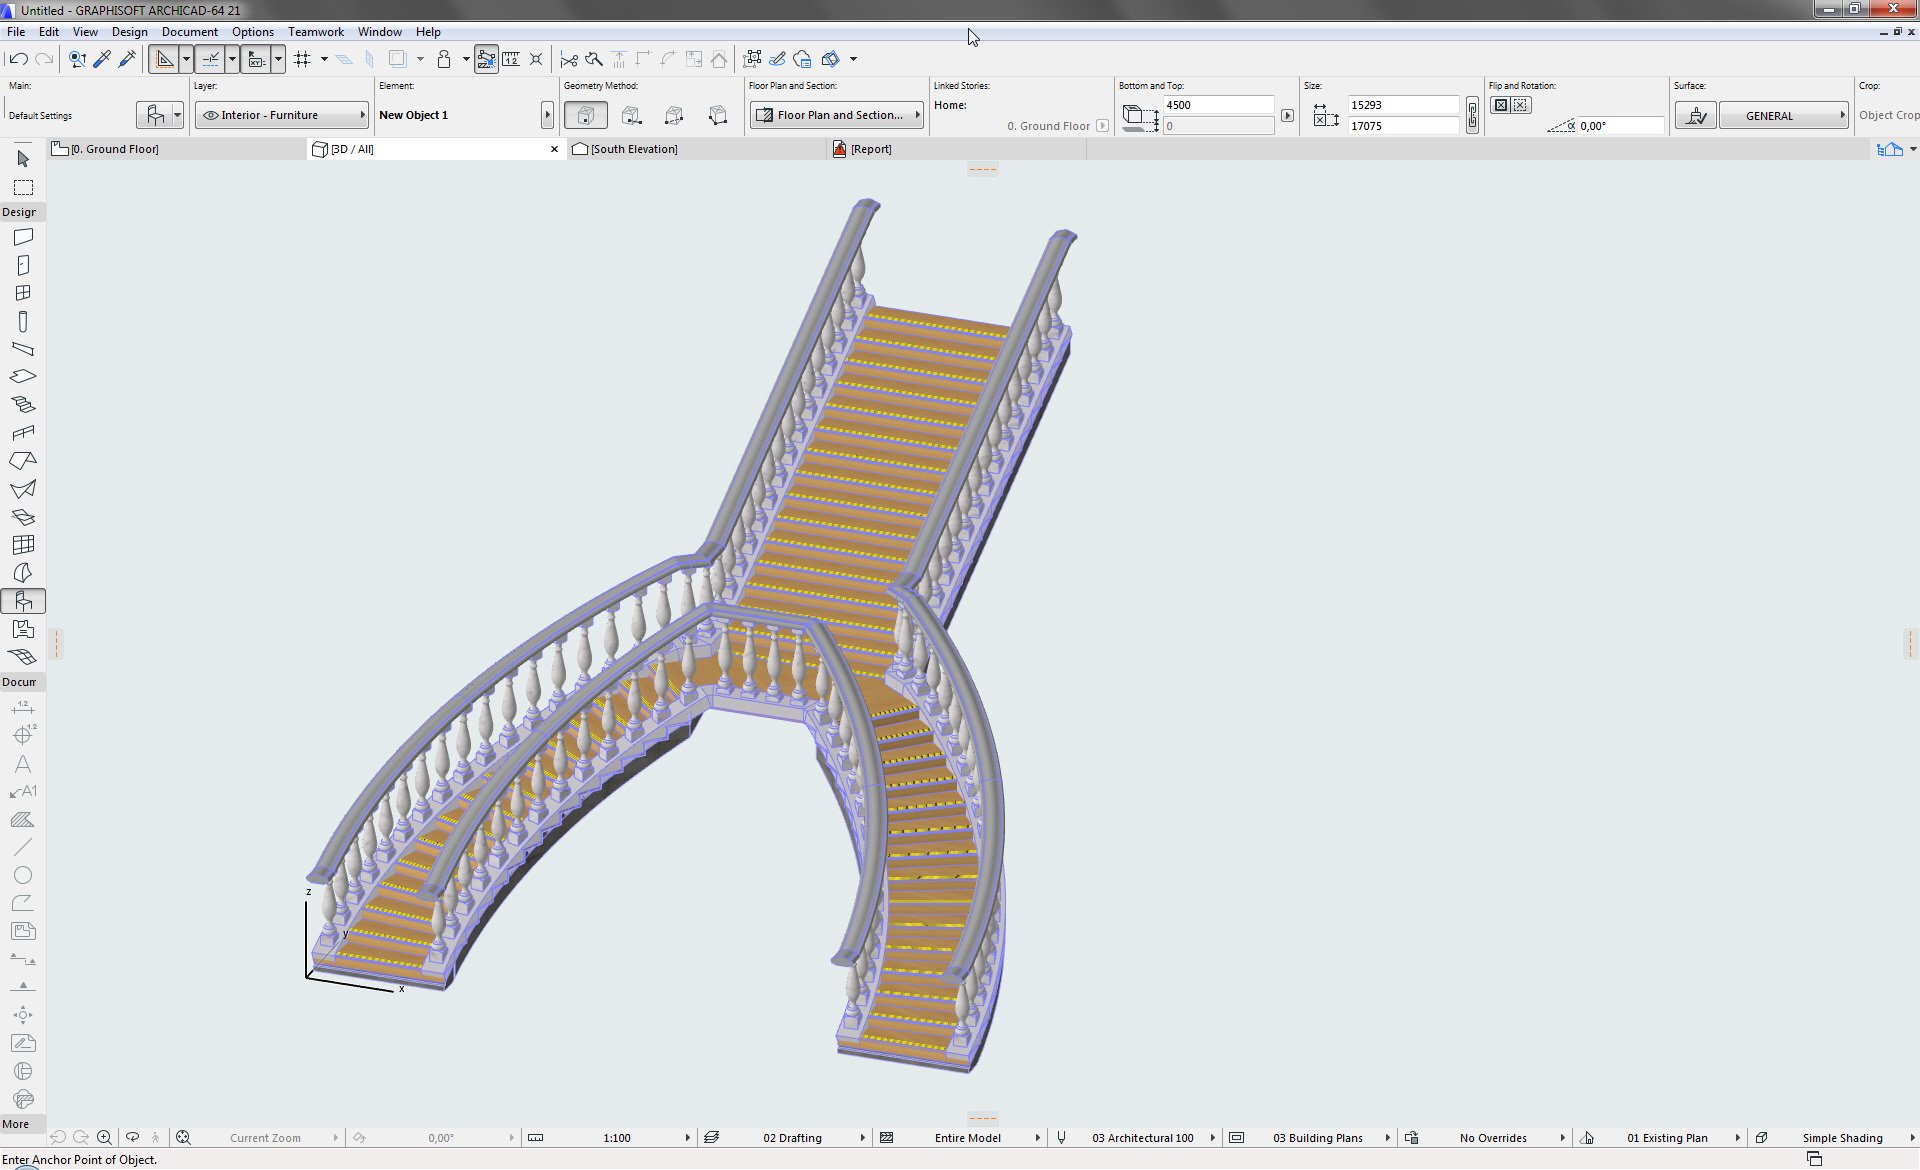1920x1170 pixels.
Task: Expand the More tools section
Action: click(x=16, y=1124)
